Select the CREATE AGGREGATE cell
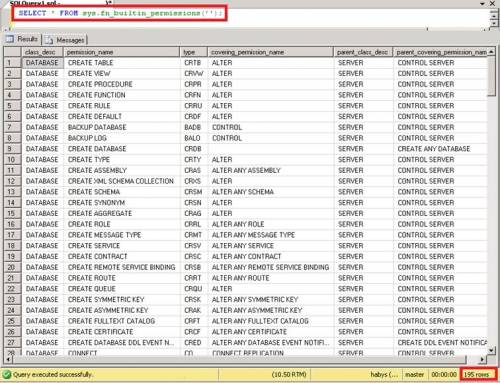 point(122,213)
